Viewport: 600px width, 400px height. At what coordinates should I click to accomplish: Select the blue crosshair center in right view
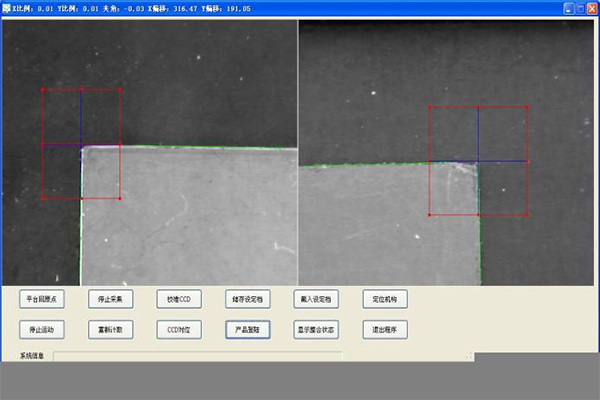point(477,160)
